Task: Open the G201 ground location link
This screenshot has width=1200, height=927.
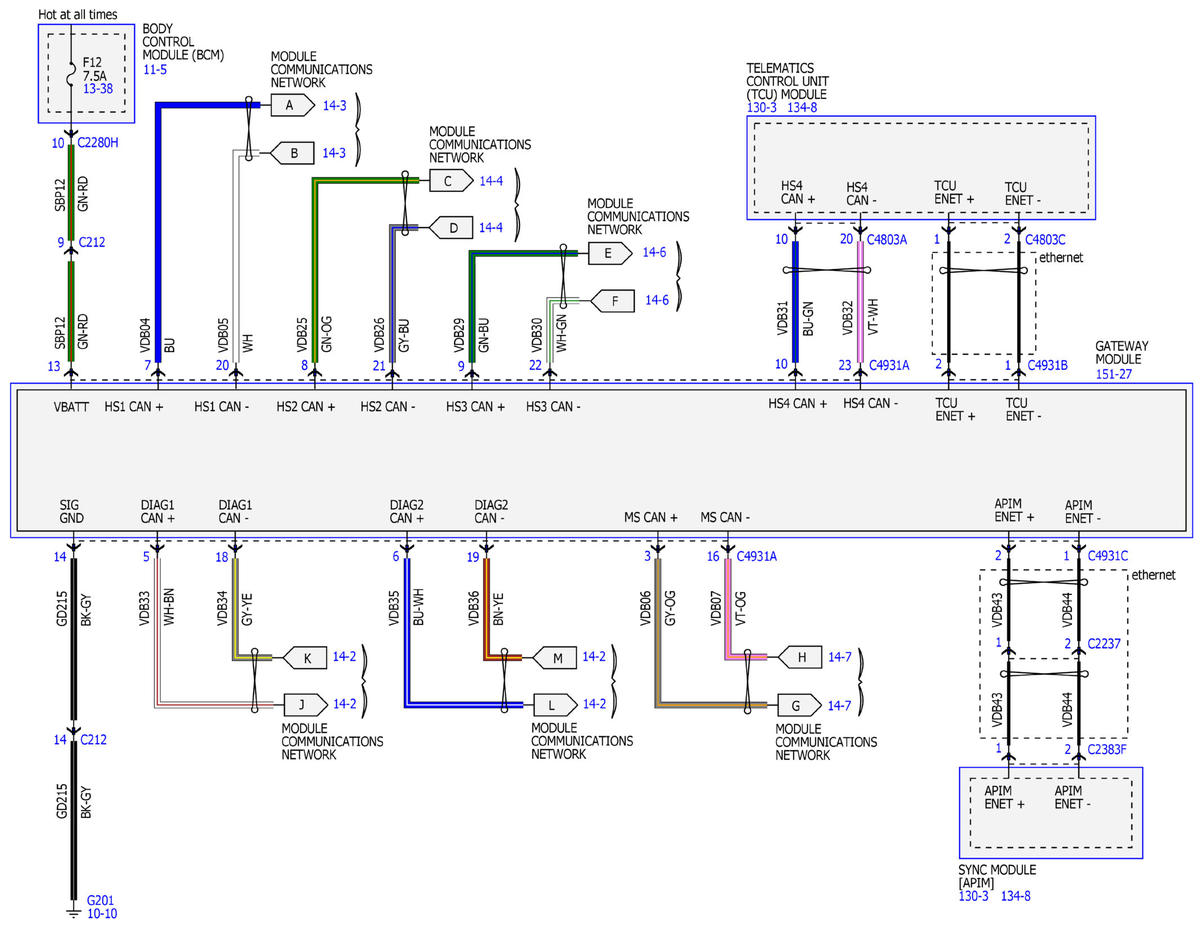Action: point(101,899)
